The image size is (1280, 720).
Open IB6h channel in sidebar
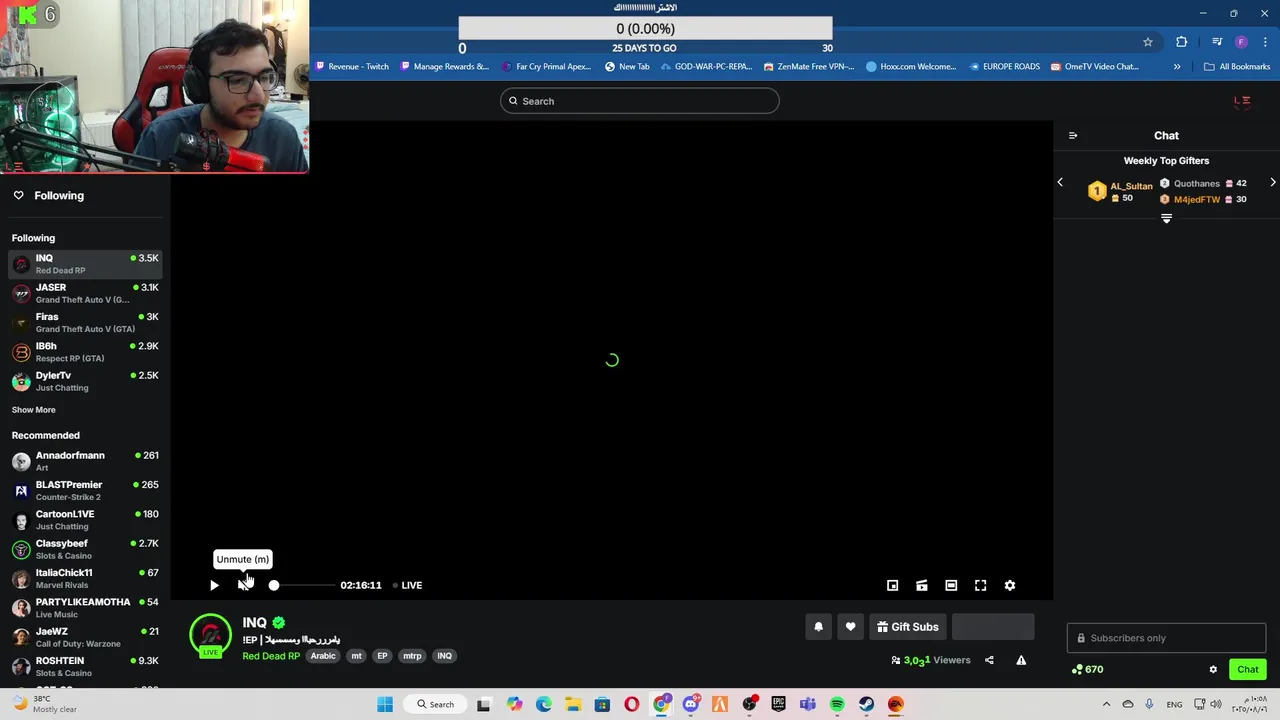point(86,352)
